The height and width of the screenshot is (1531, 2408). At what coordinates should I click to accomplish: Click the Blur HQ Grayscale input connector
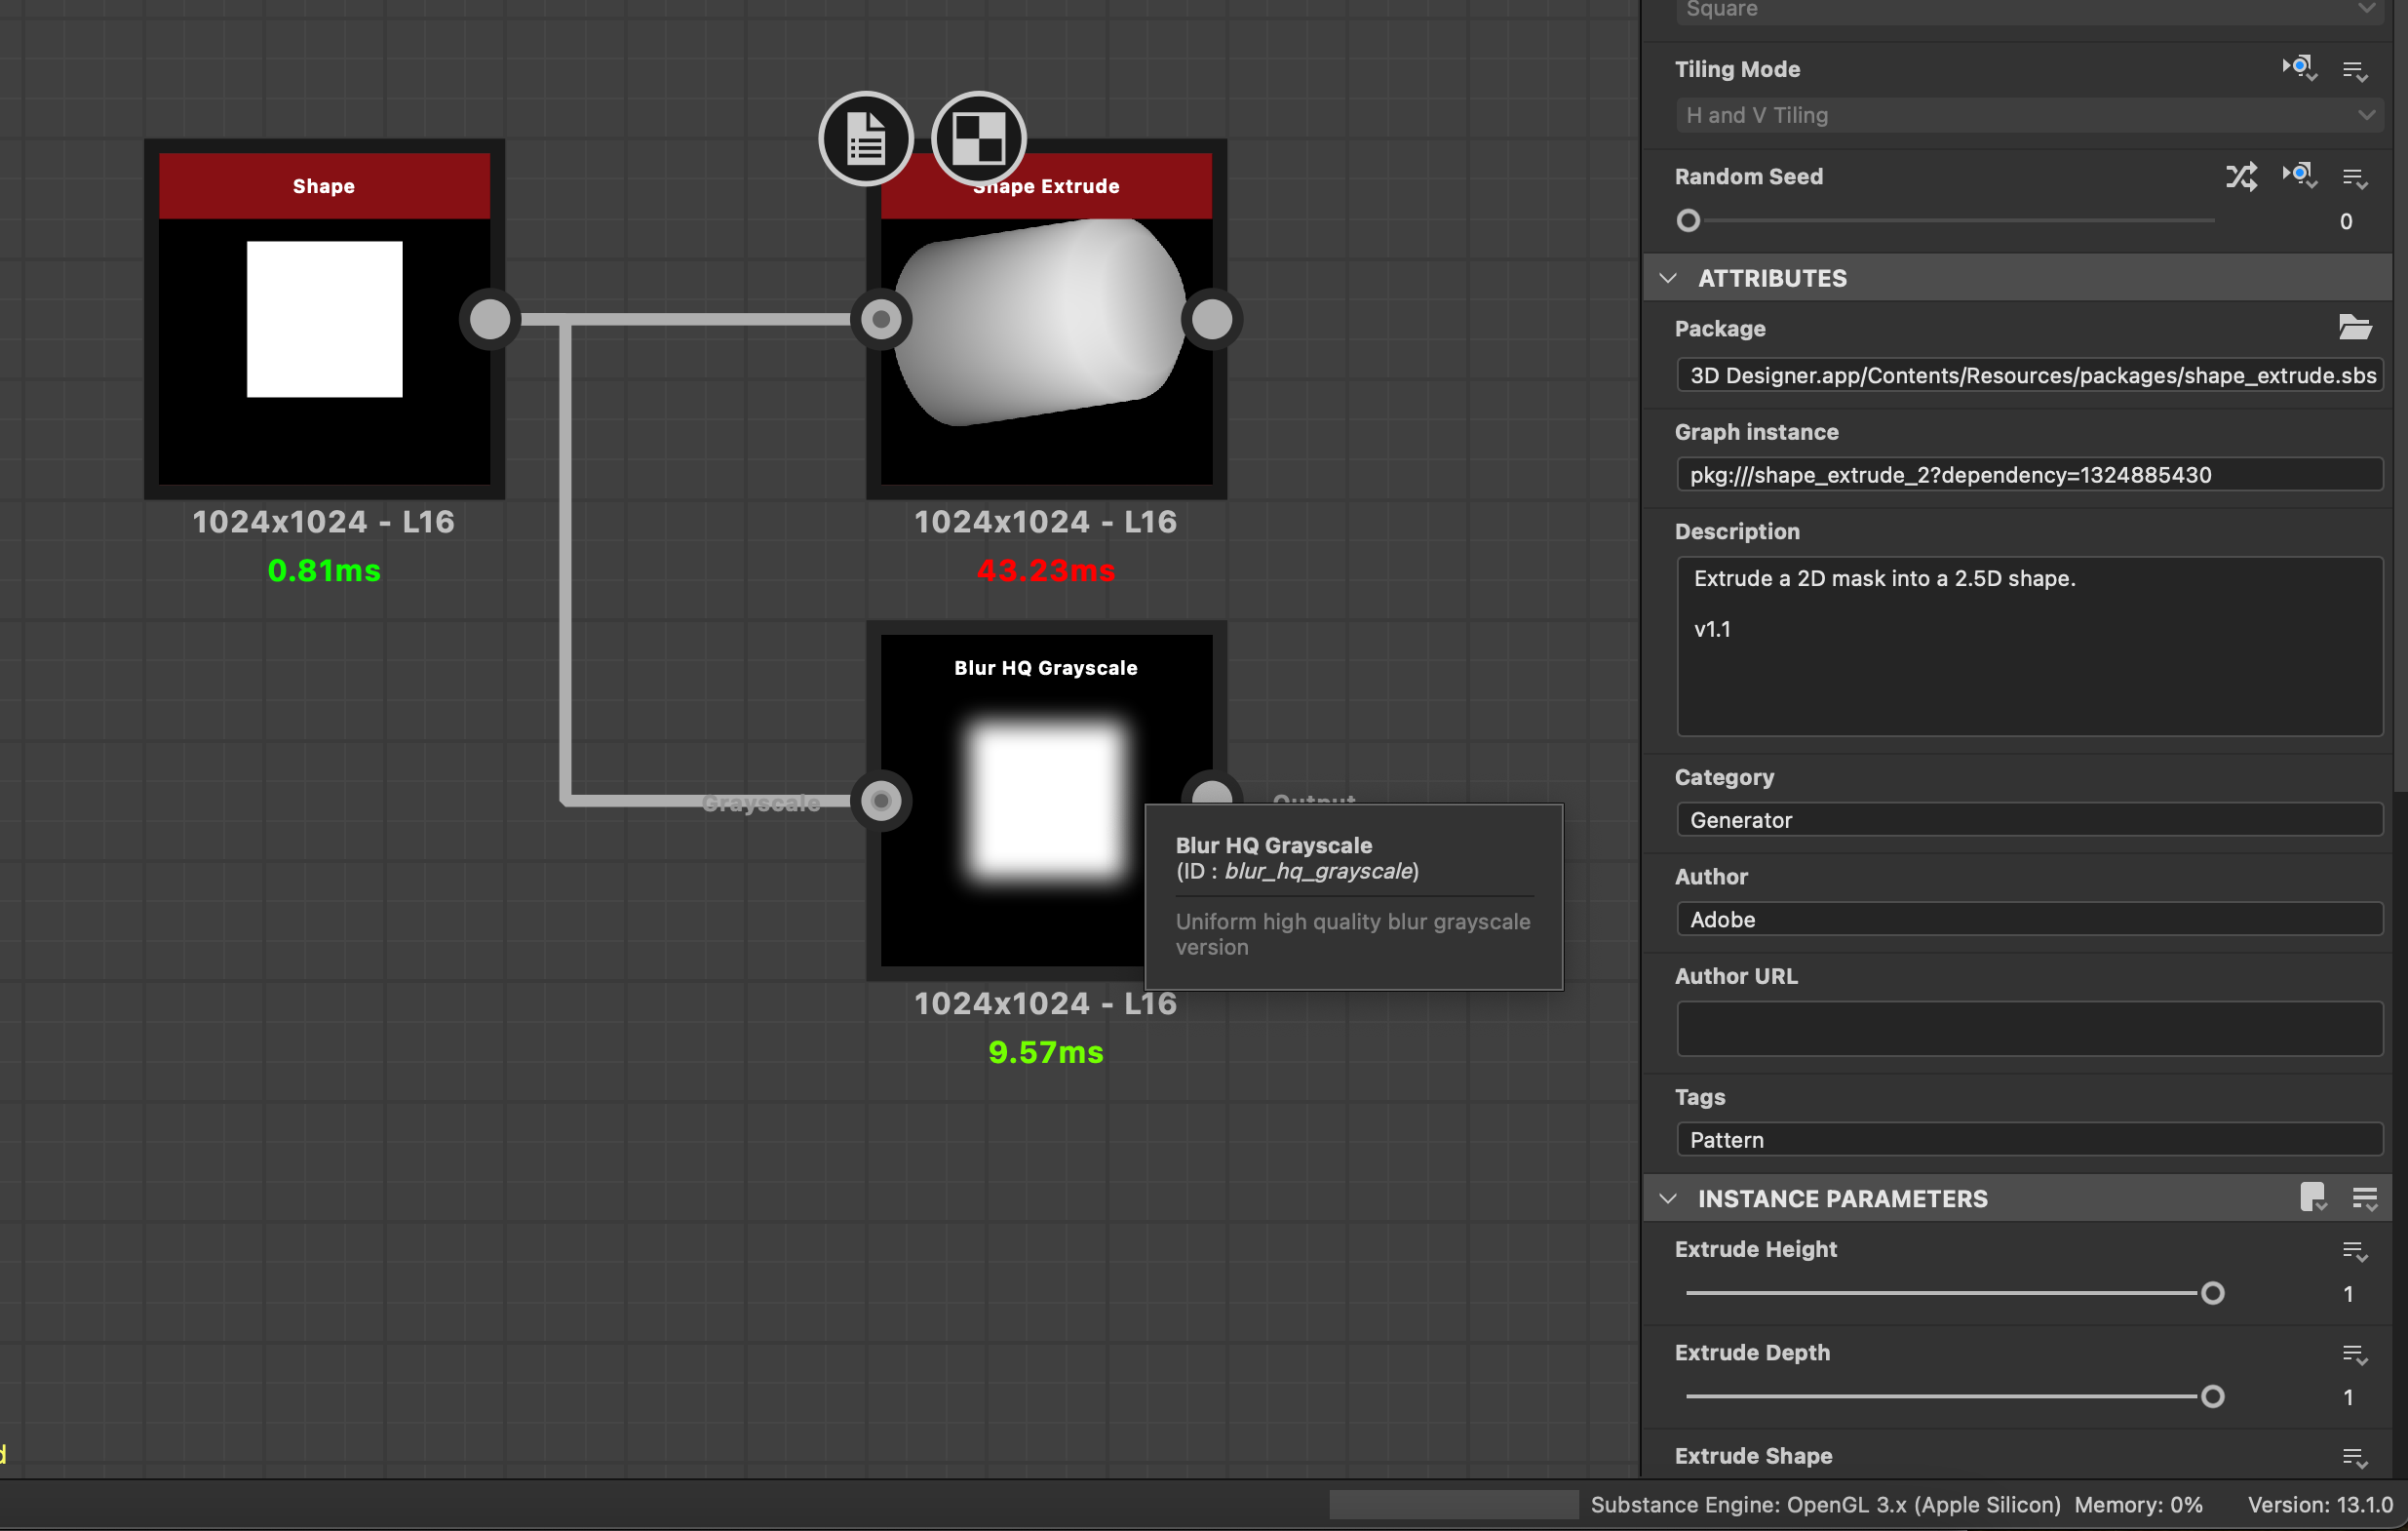point(881,801)
